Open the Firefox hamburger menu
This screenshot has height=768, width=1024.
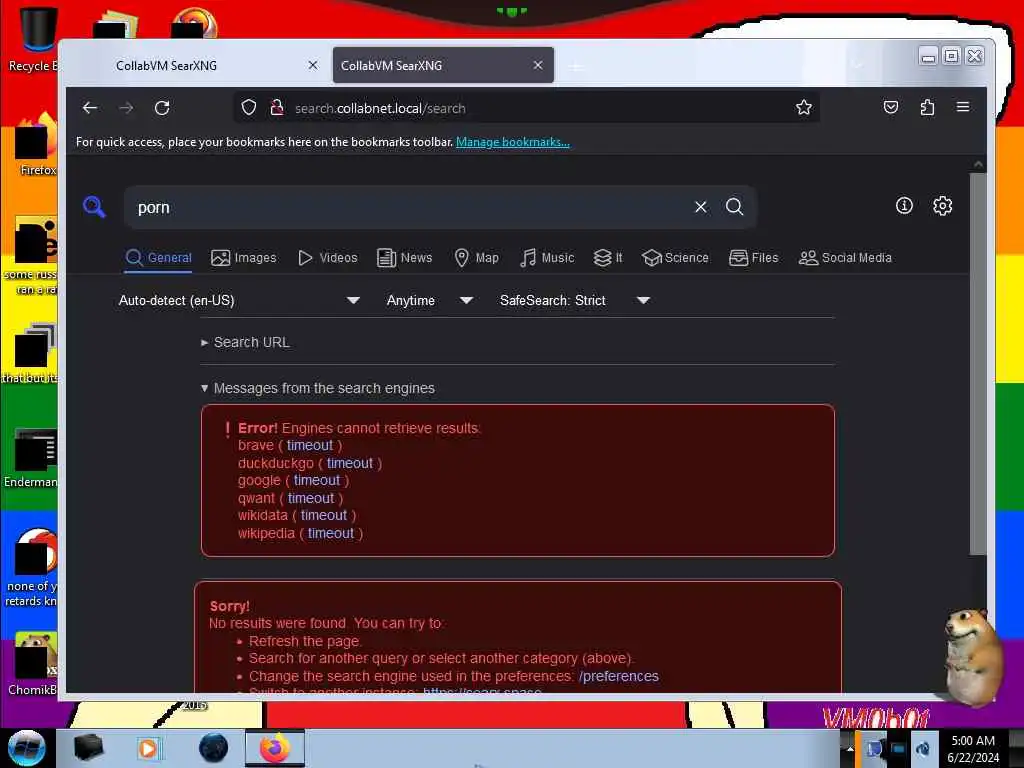point(963,107)
